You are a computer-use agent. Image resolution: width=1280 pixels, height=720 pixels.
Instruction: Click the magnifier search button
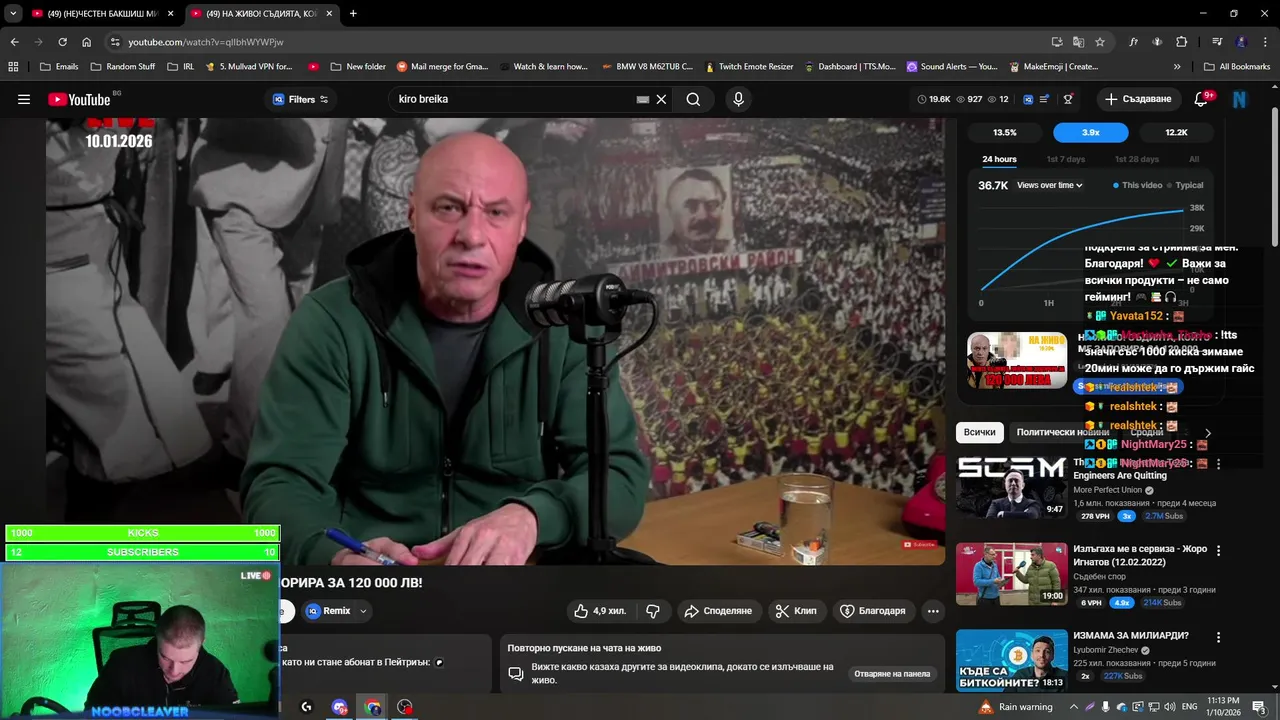point(693,99)
